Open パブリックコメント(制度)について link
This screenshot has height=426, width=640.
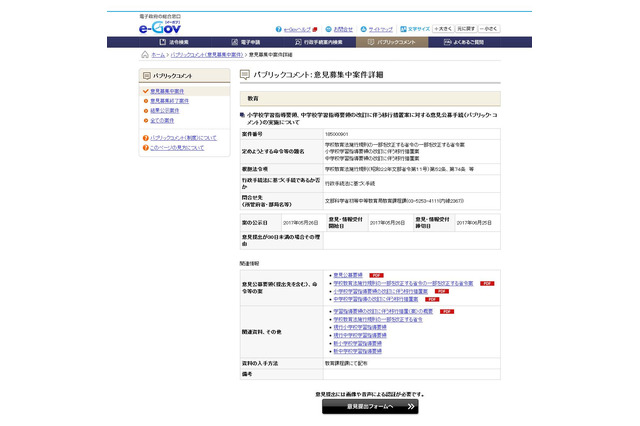click(x=183, y=138)
